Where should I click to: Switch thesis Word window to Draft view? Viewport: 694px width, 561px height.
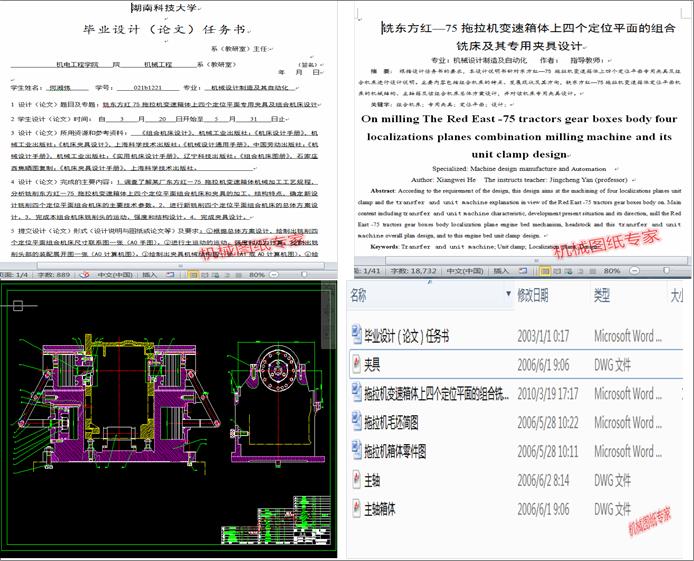(592, 271)
